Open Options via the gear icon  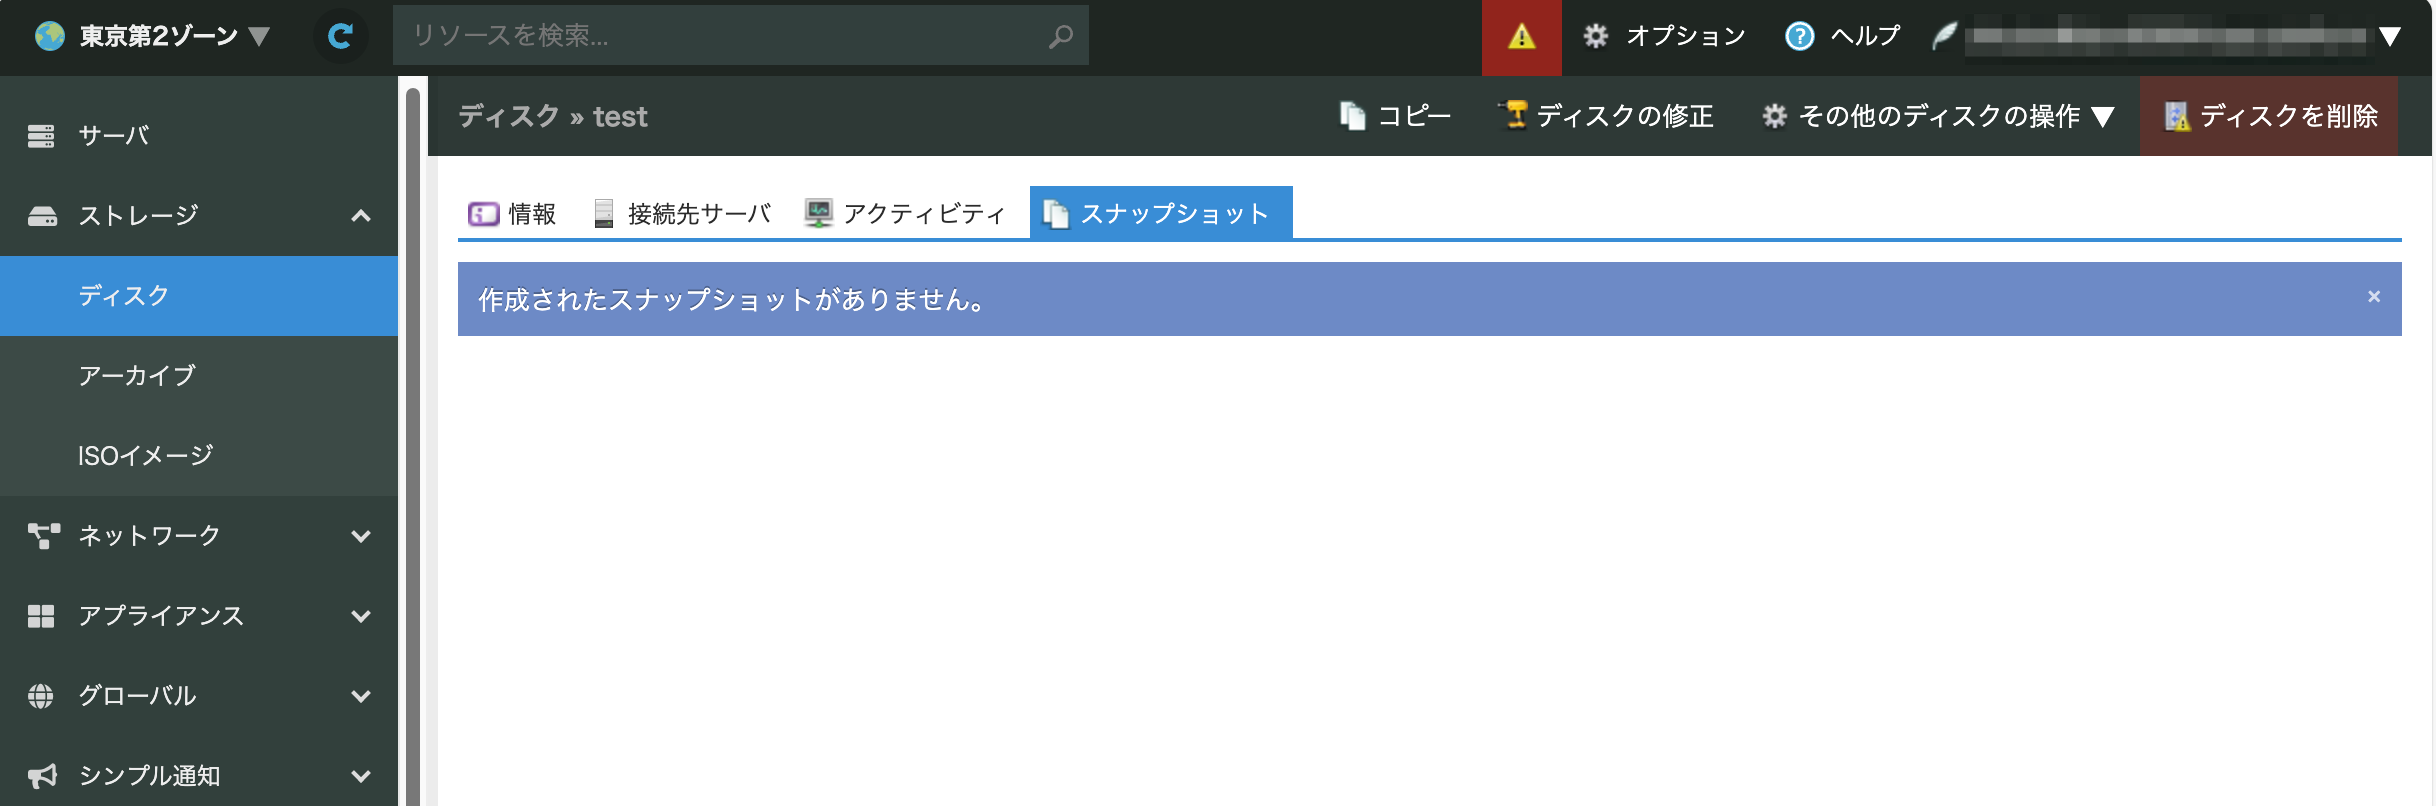point(1596,37)
